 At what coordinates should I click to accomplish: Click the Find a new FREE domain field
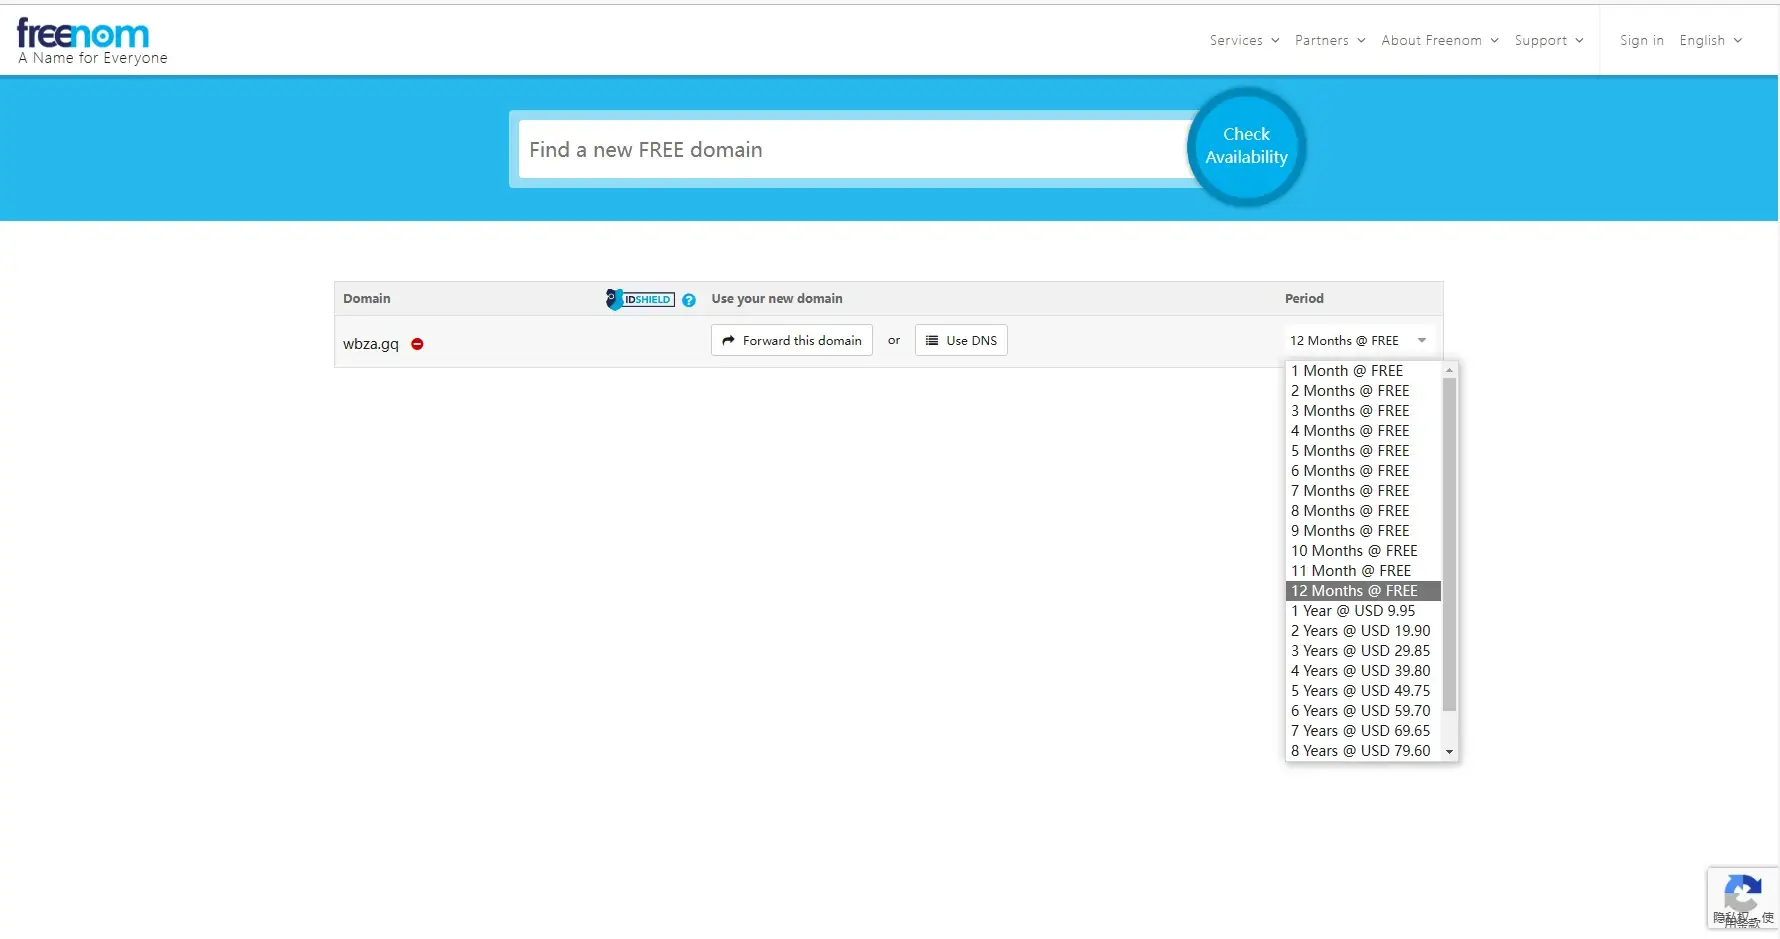850,150
